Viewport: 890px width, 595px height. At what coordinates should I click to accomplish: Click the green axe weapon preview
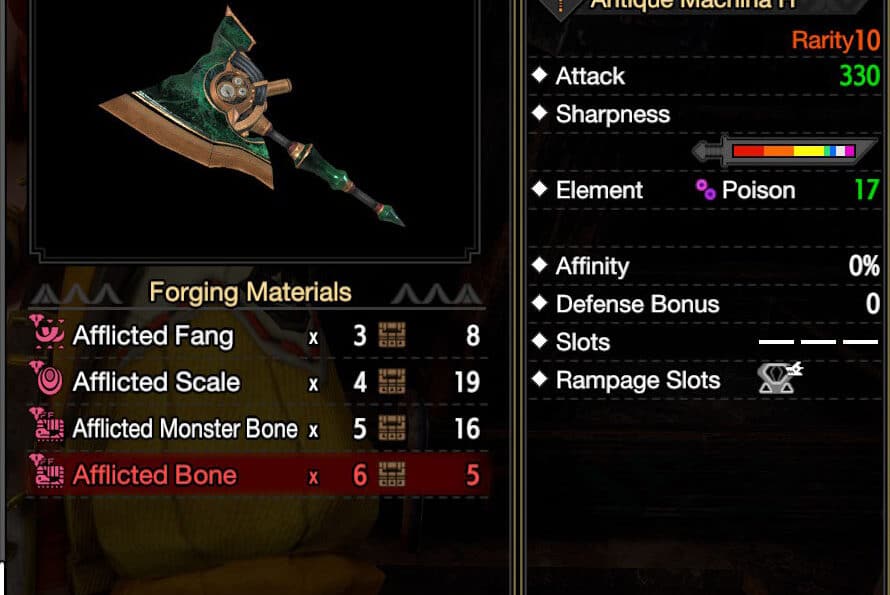[250, 115]
